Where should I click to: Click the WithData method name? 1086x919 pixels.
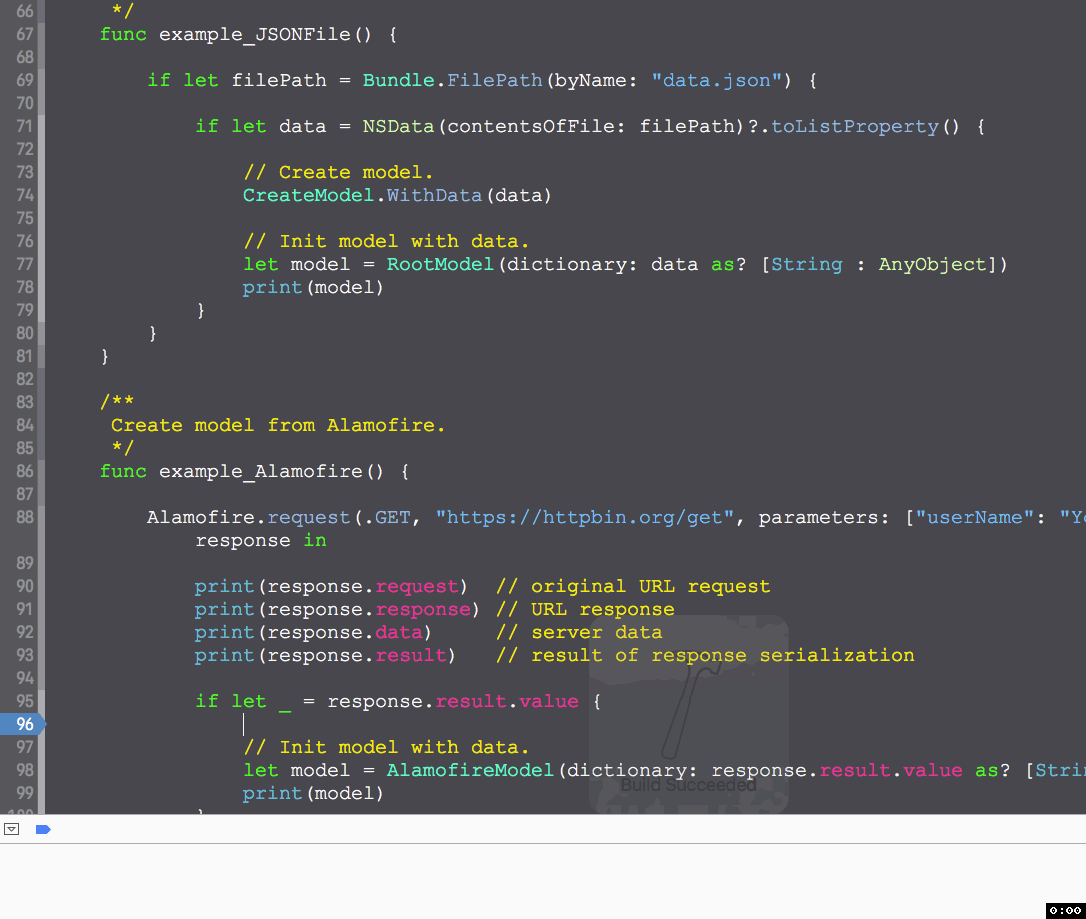(x=434, y=195)
